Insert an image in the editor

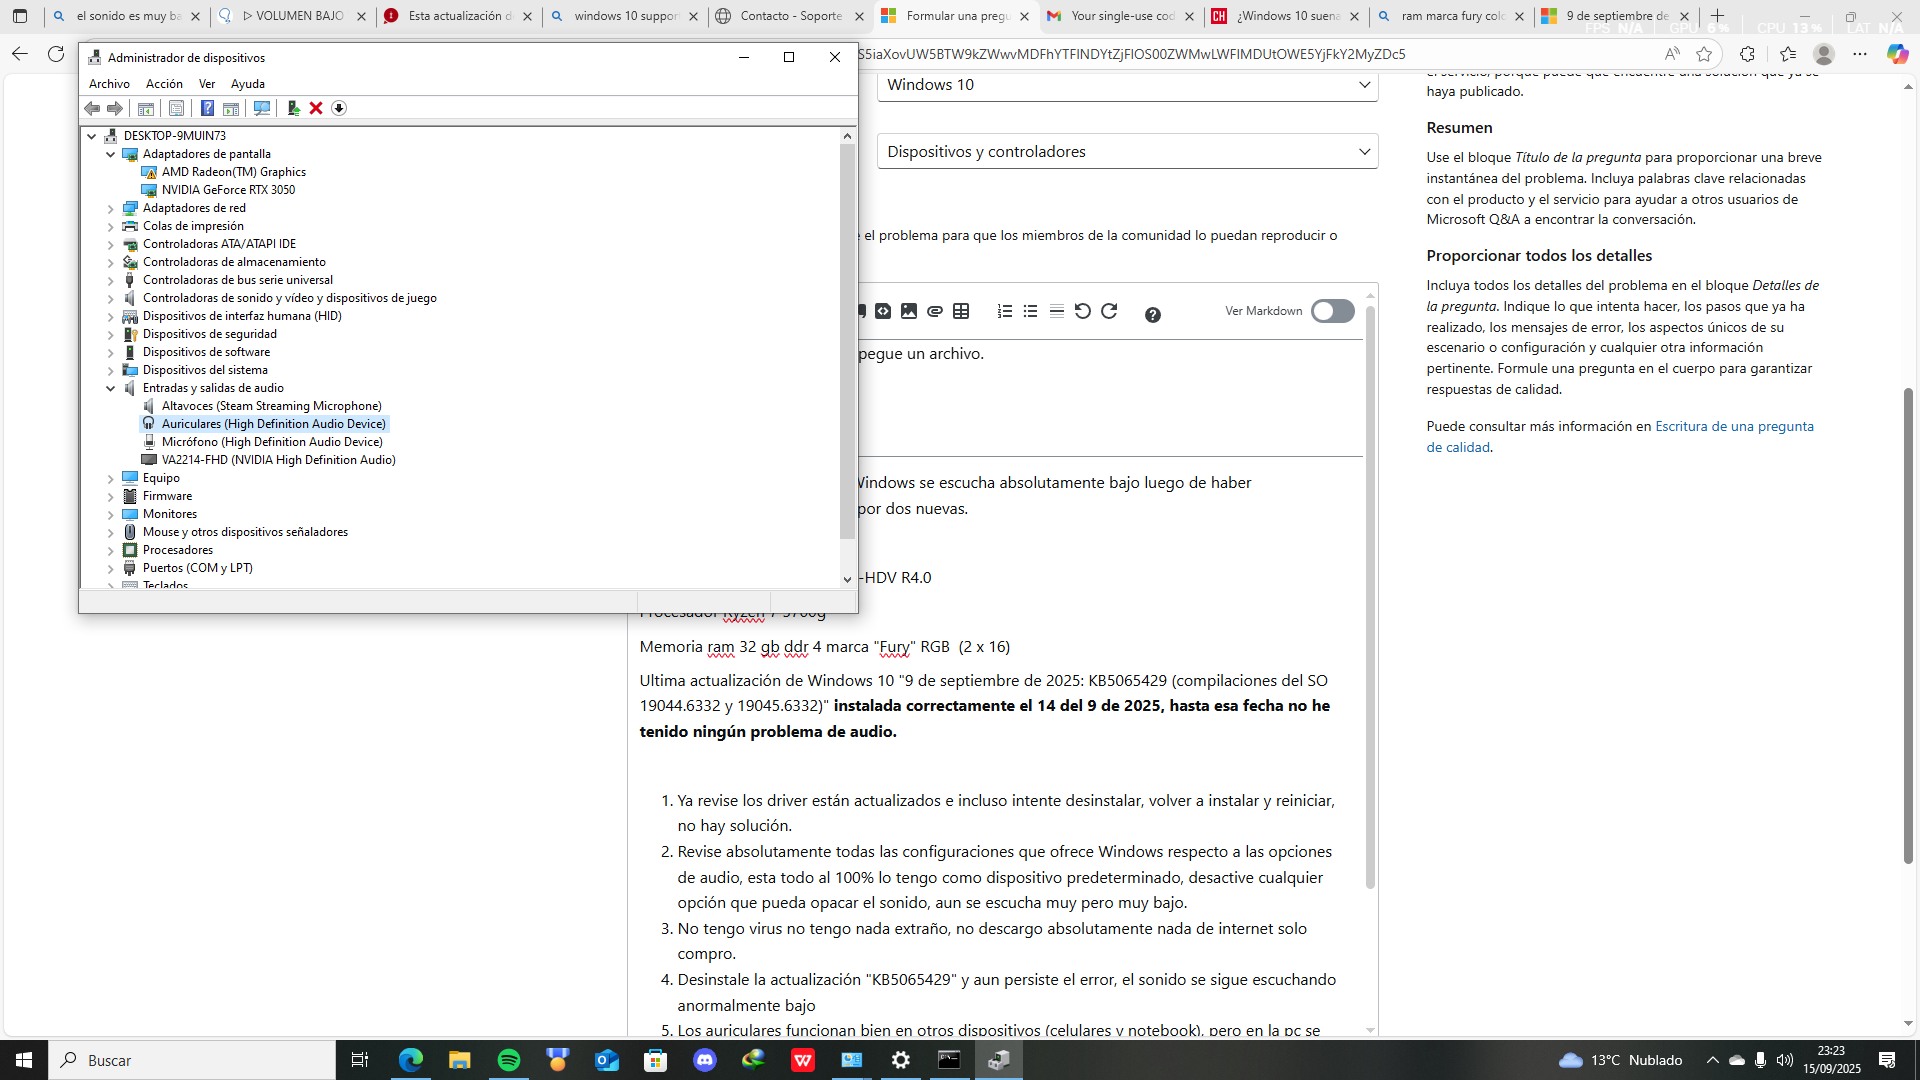pos(909,312)
